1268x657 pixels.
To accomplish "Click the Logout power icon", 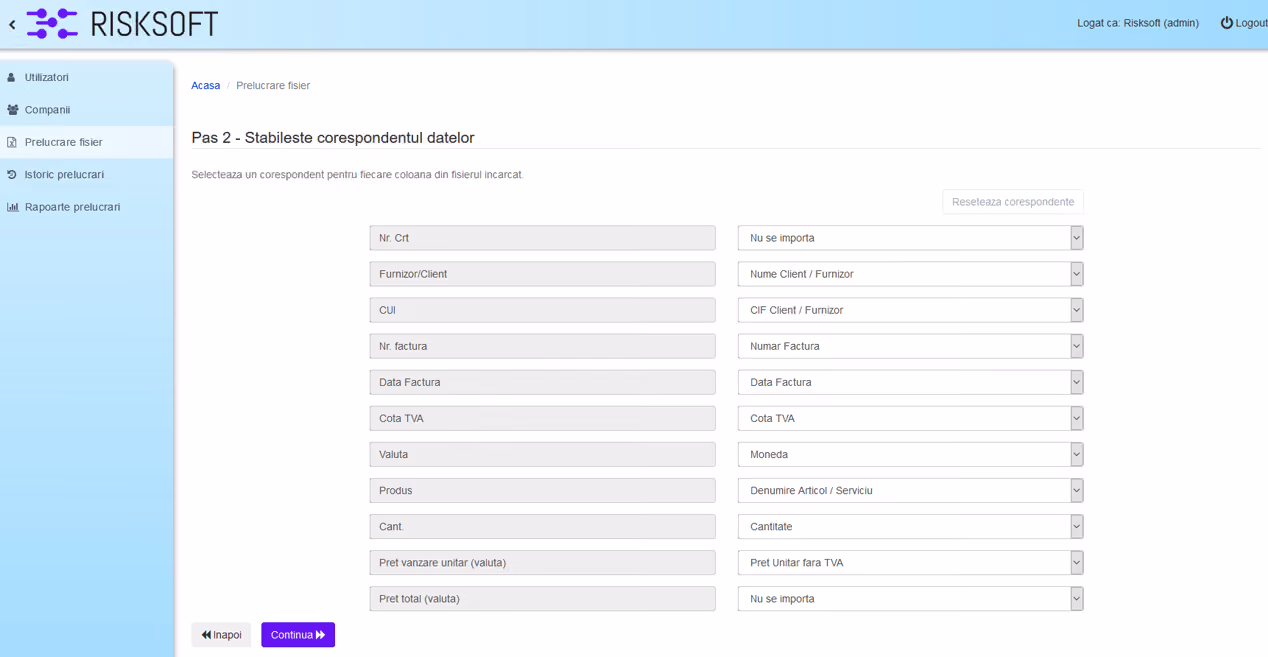I will coord(1226,23).
